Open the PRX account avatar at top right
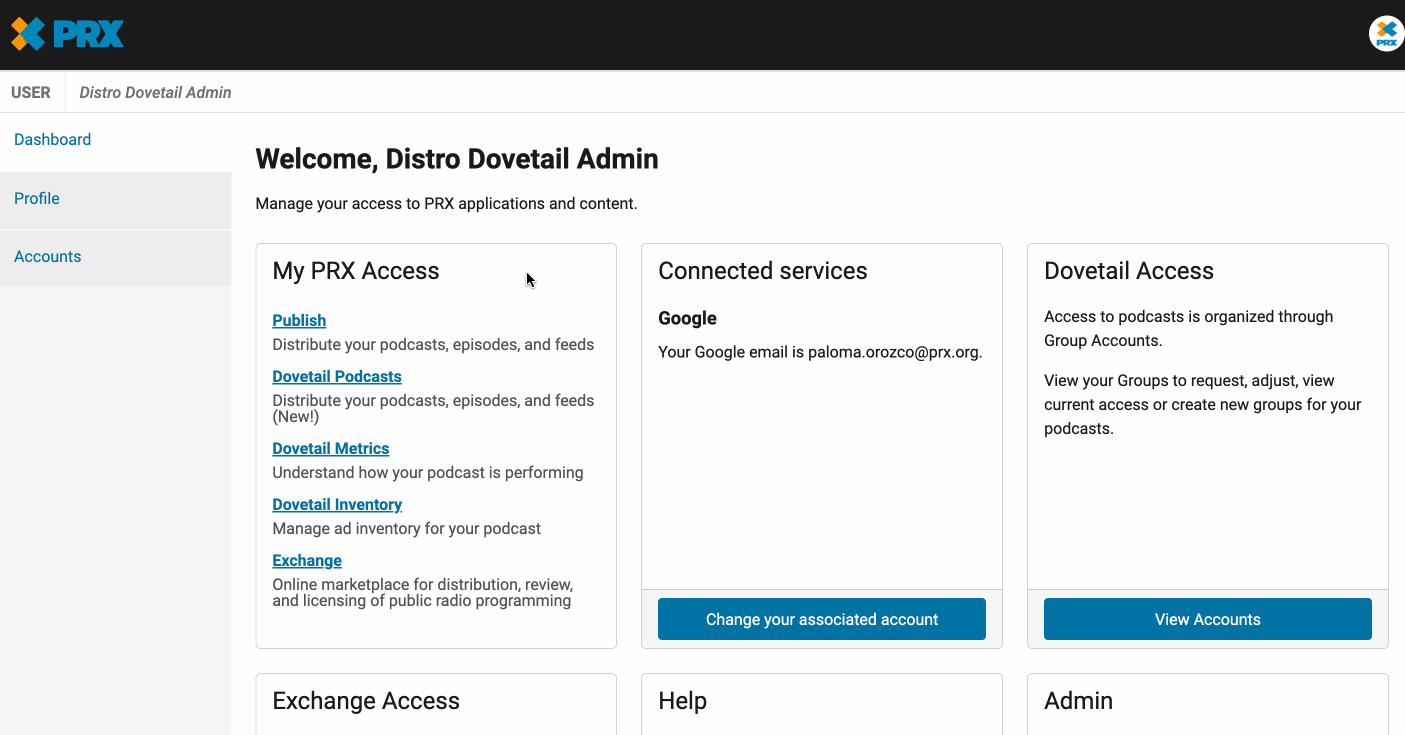This screenshot has width=1405, height=735. [1386, 32]
